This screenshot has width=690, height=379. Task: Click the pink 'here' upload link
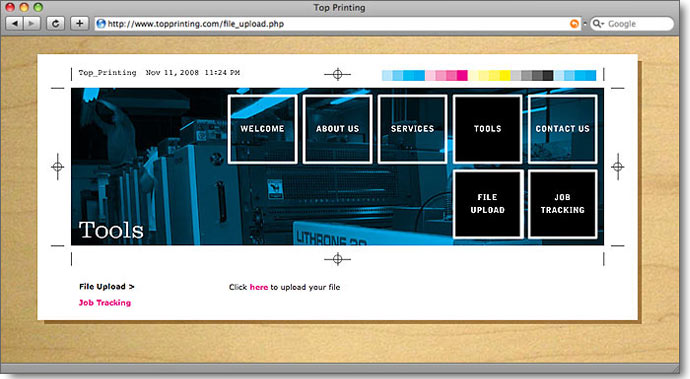(x=259, y=287)
